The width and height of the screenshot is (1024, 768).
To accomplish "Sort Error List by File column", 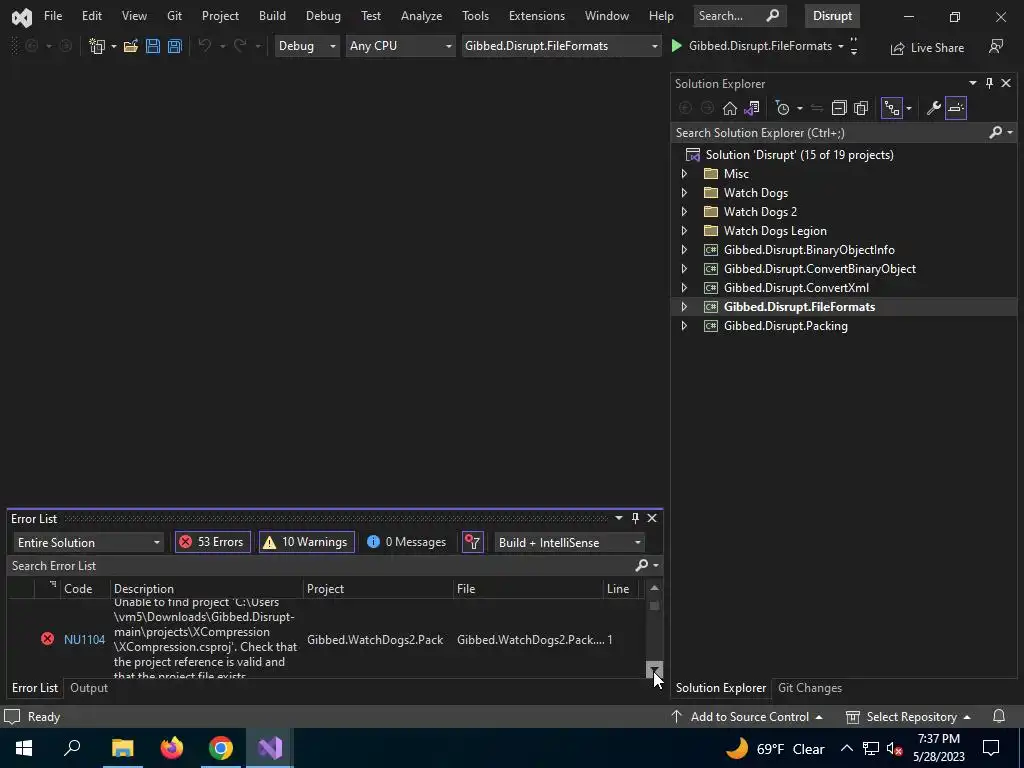I will [x=528, y=589].
